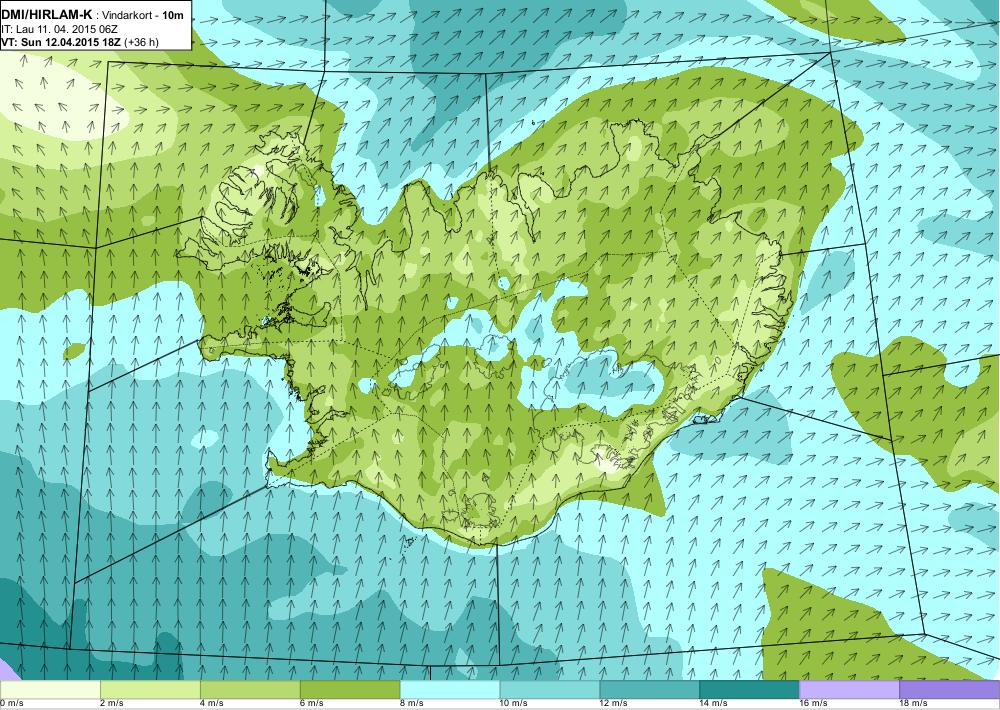Click the '10 m/s' legend label

pos(514,704)
